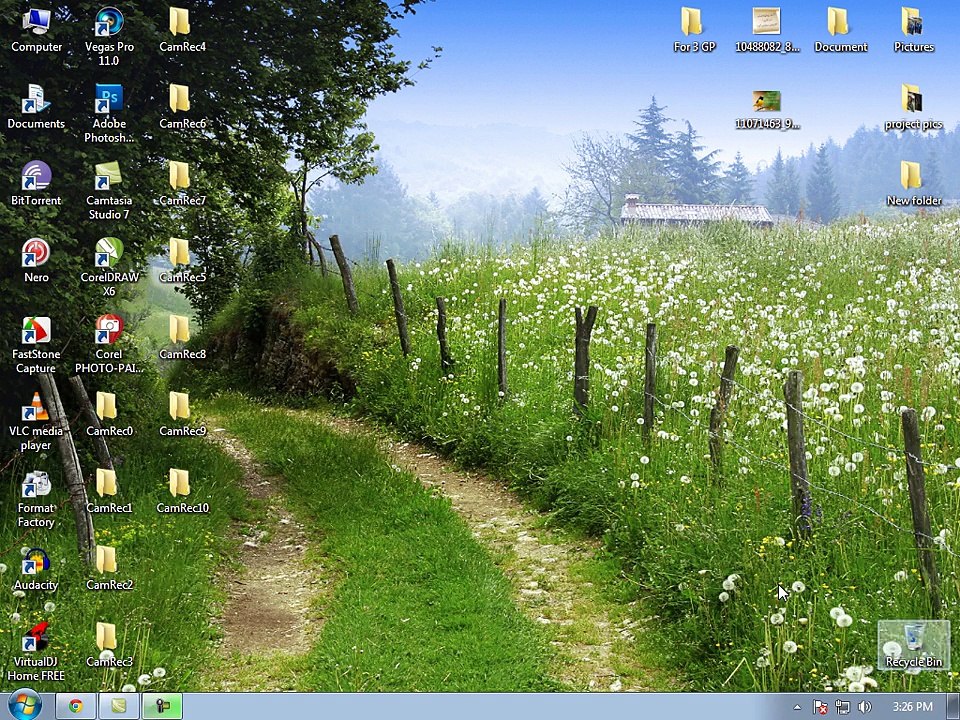Click the CamRec5 folder
This screenshot has width=960, height=720.
pos(182,261)
